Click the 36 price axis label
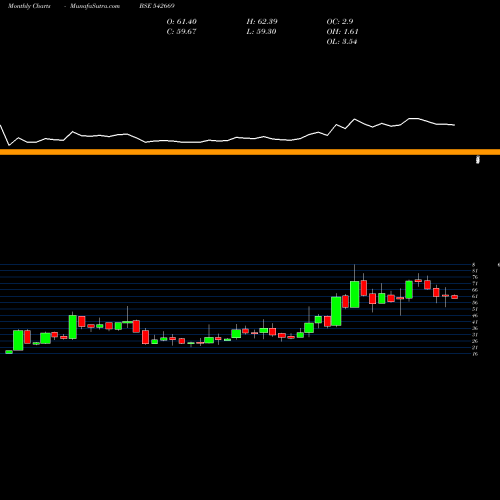Screen dimensions: 500x500 475,328
